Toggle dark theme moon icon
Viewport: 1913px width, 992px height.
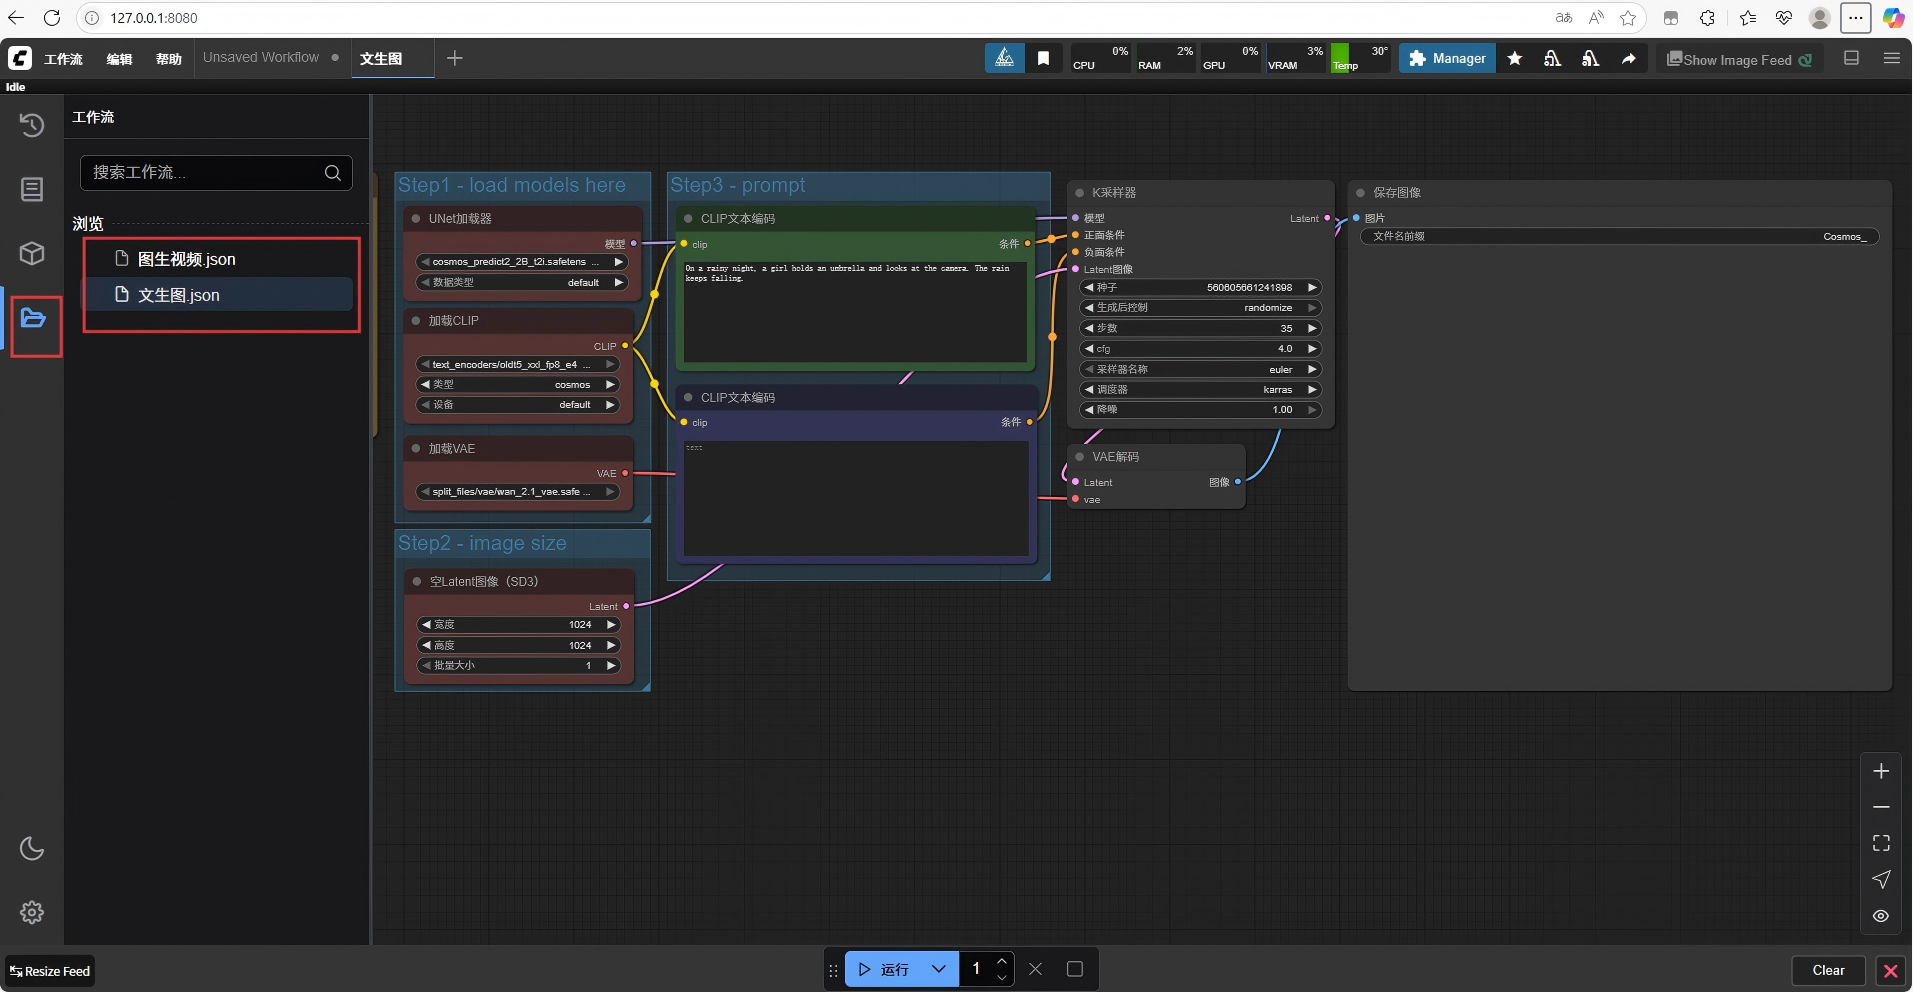tap(32, 848)
